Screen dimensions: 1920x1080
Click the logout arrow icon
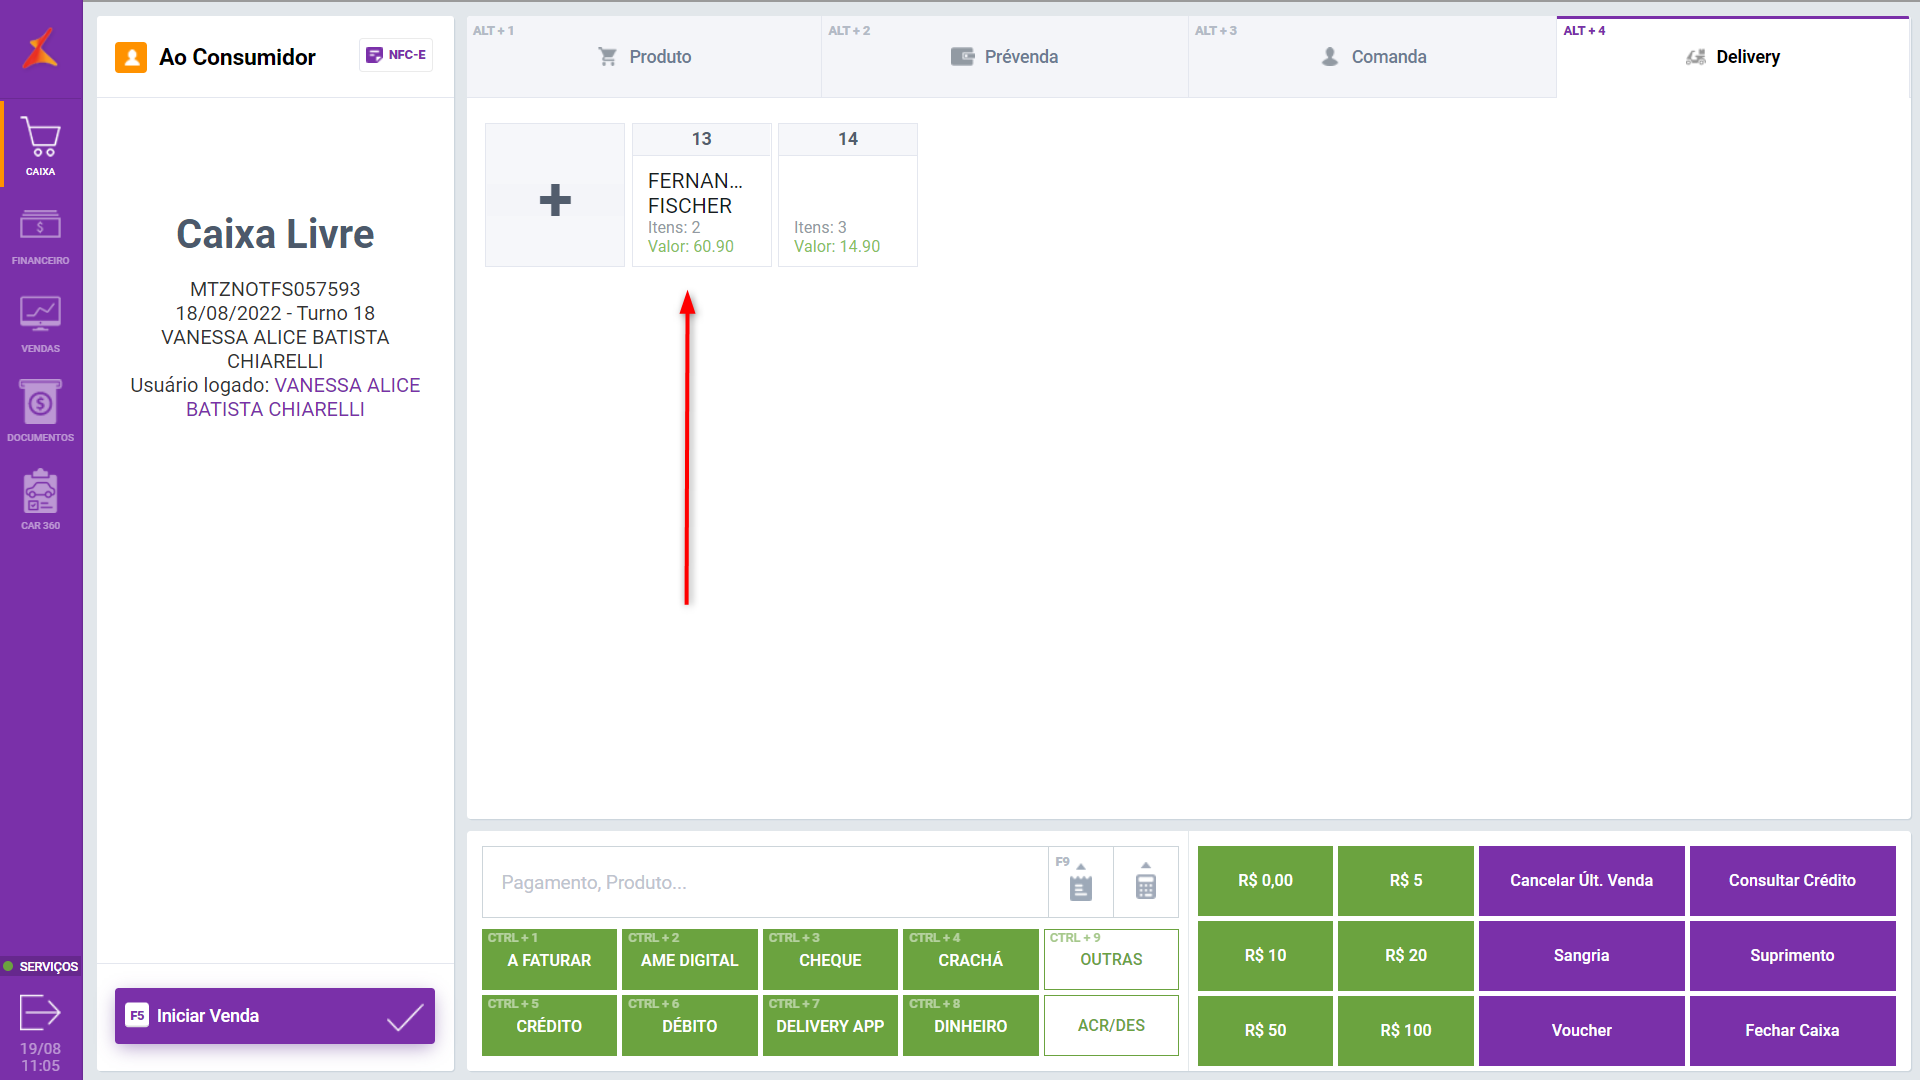tap(40, 1012)
